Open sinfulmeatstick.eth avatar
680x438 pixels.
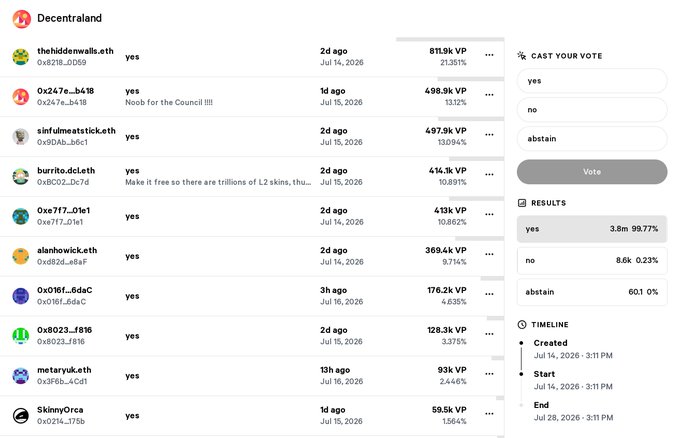click(x=20, y=137)
